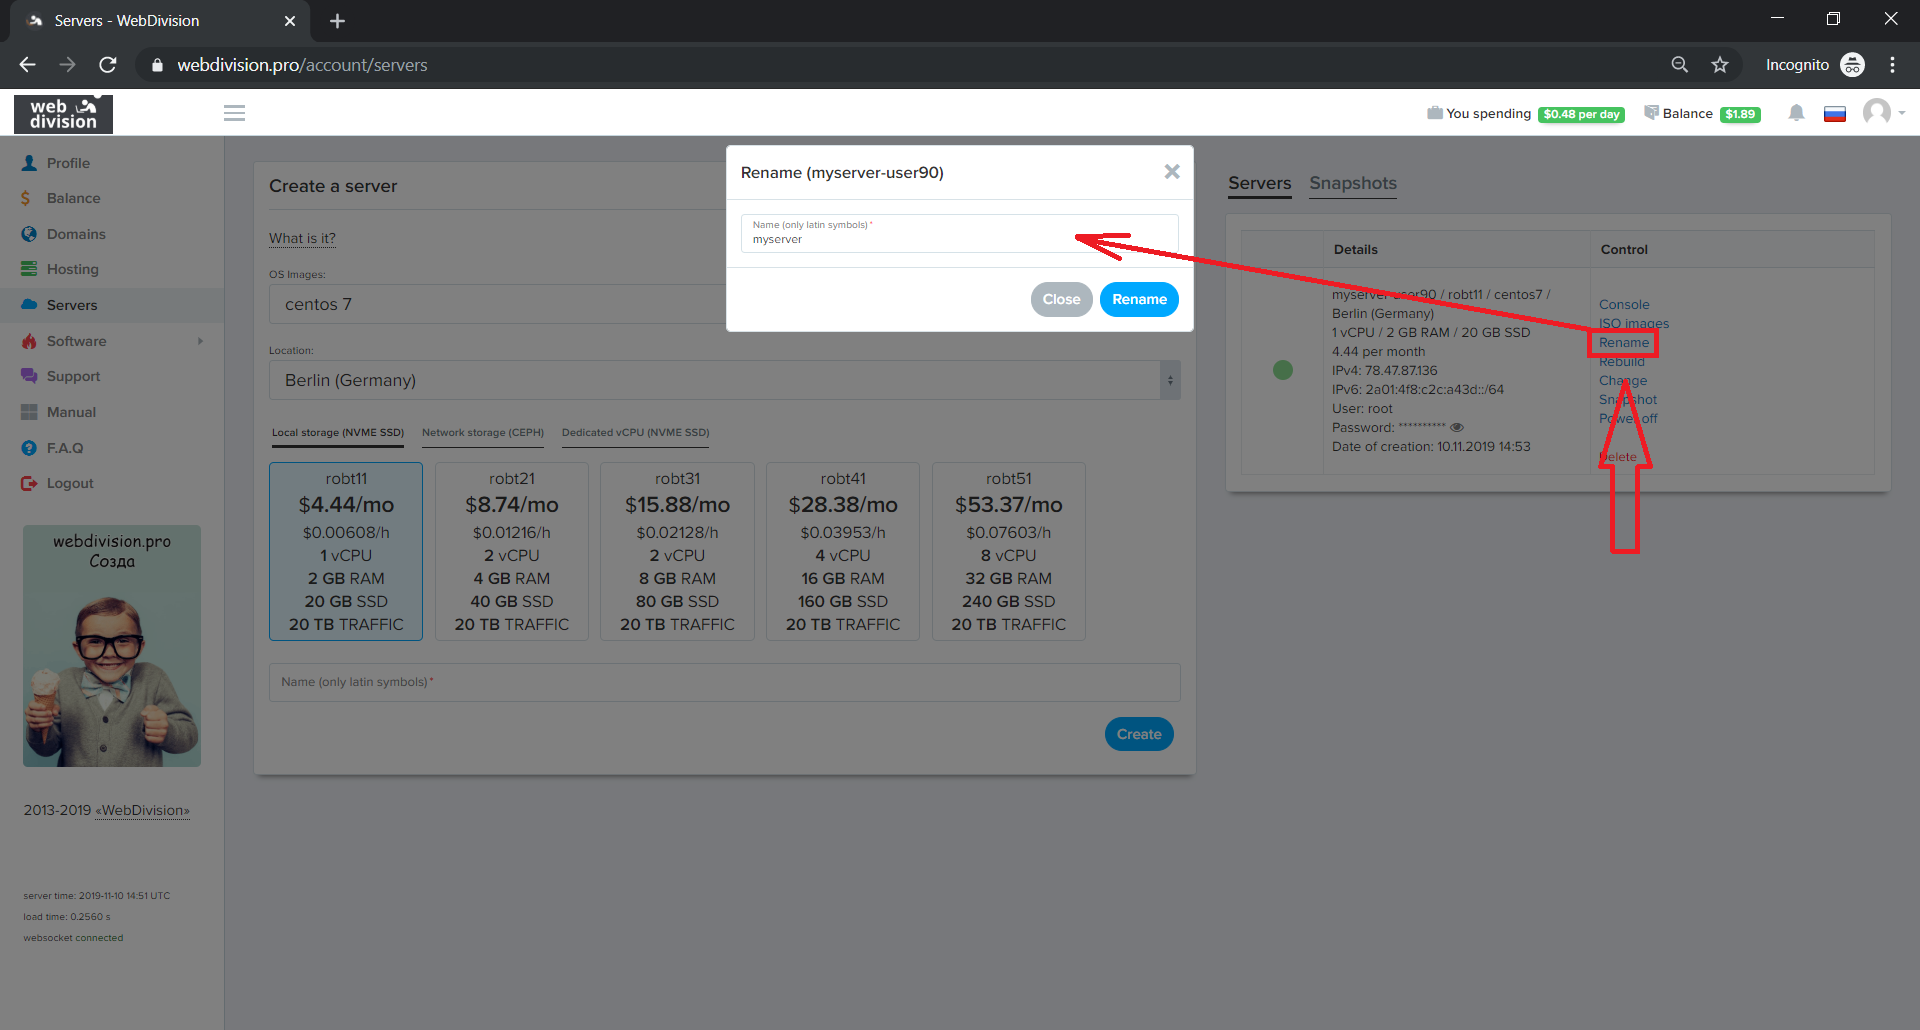
Task: Open the user avatar menu
Action: pos(1878,112)
